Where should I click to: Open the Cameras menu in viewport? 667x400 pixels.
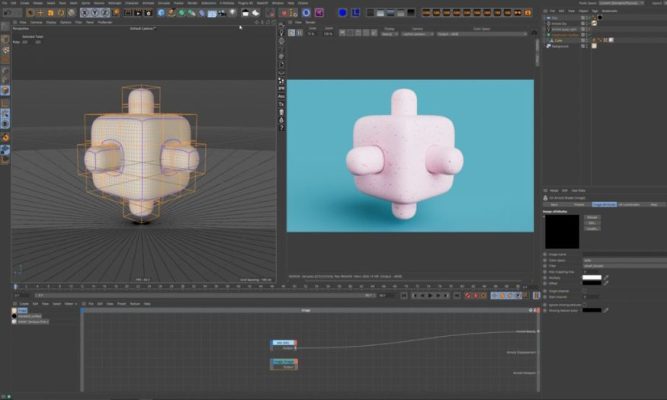[36, 21]
